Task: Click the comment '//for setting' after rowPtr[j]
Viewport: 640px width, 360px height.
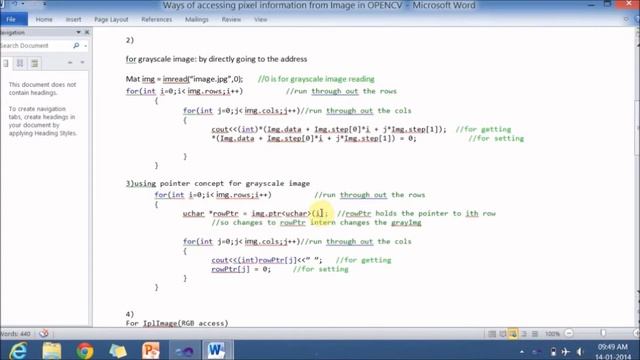Action: point(320,269)
